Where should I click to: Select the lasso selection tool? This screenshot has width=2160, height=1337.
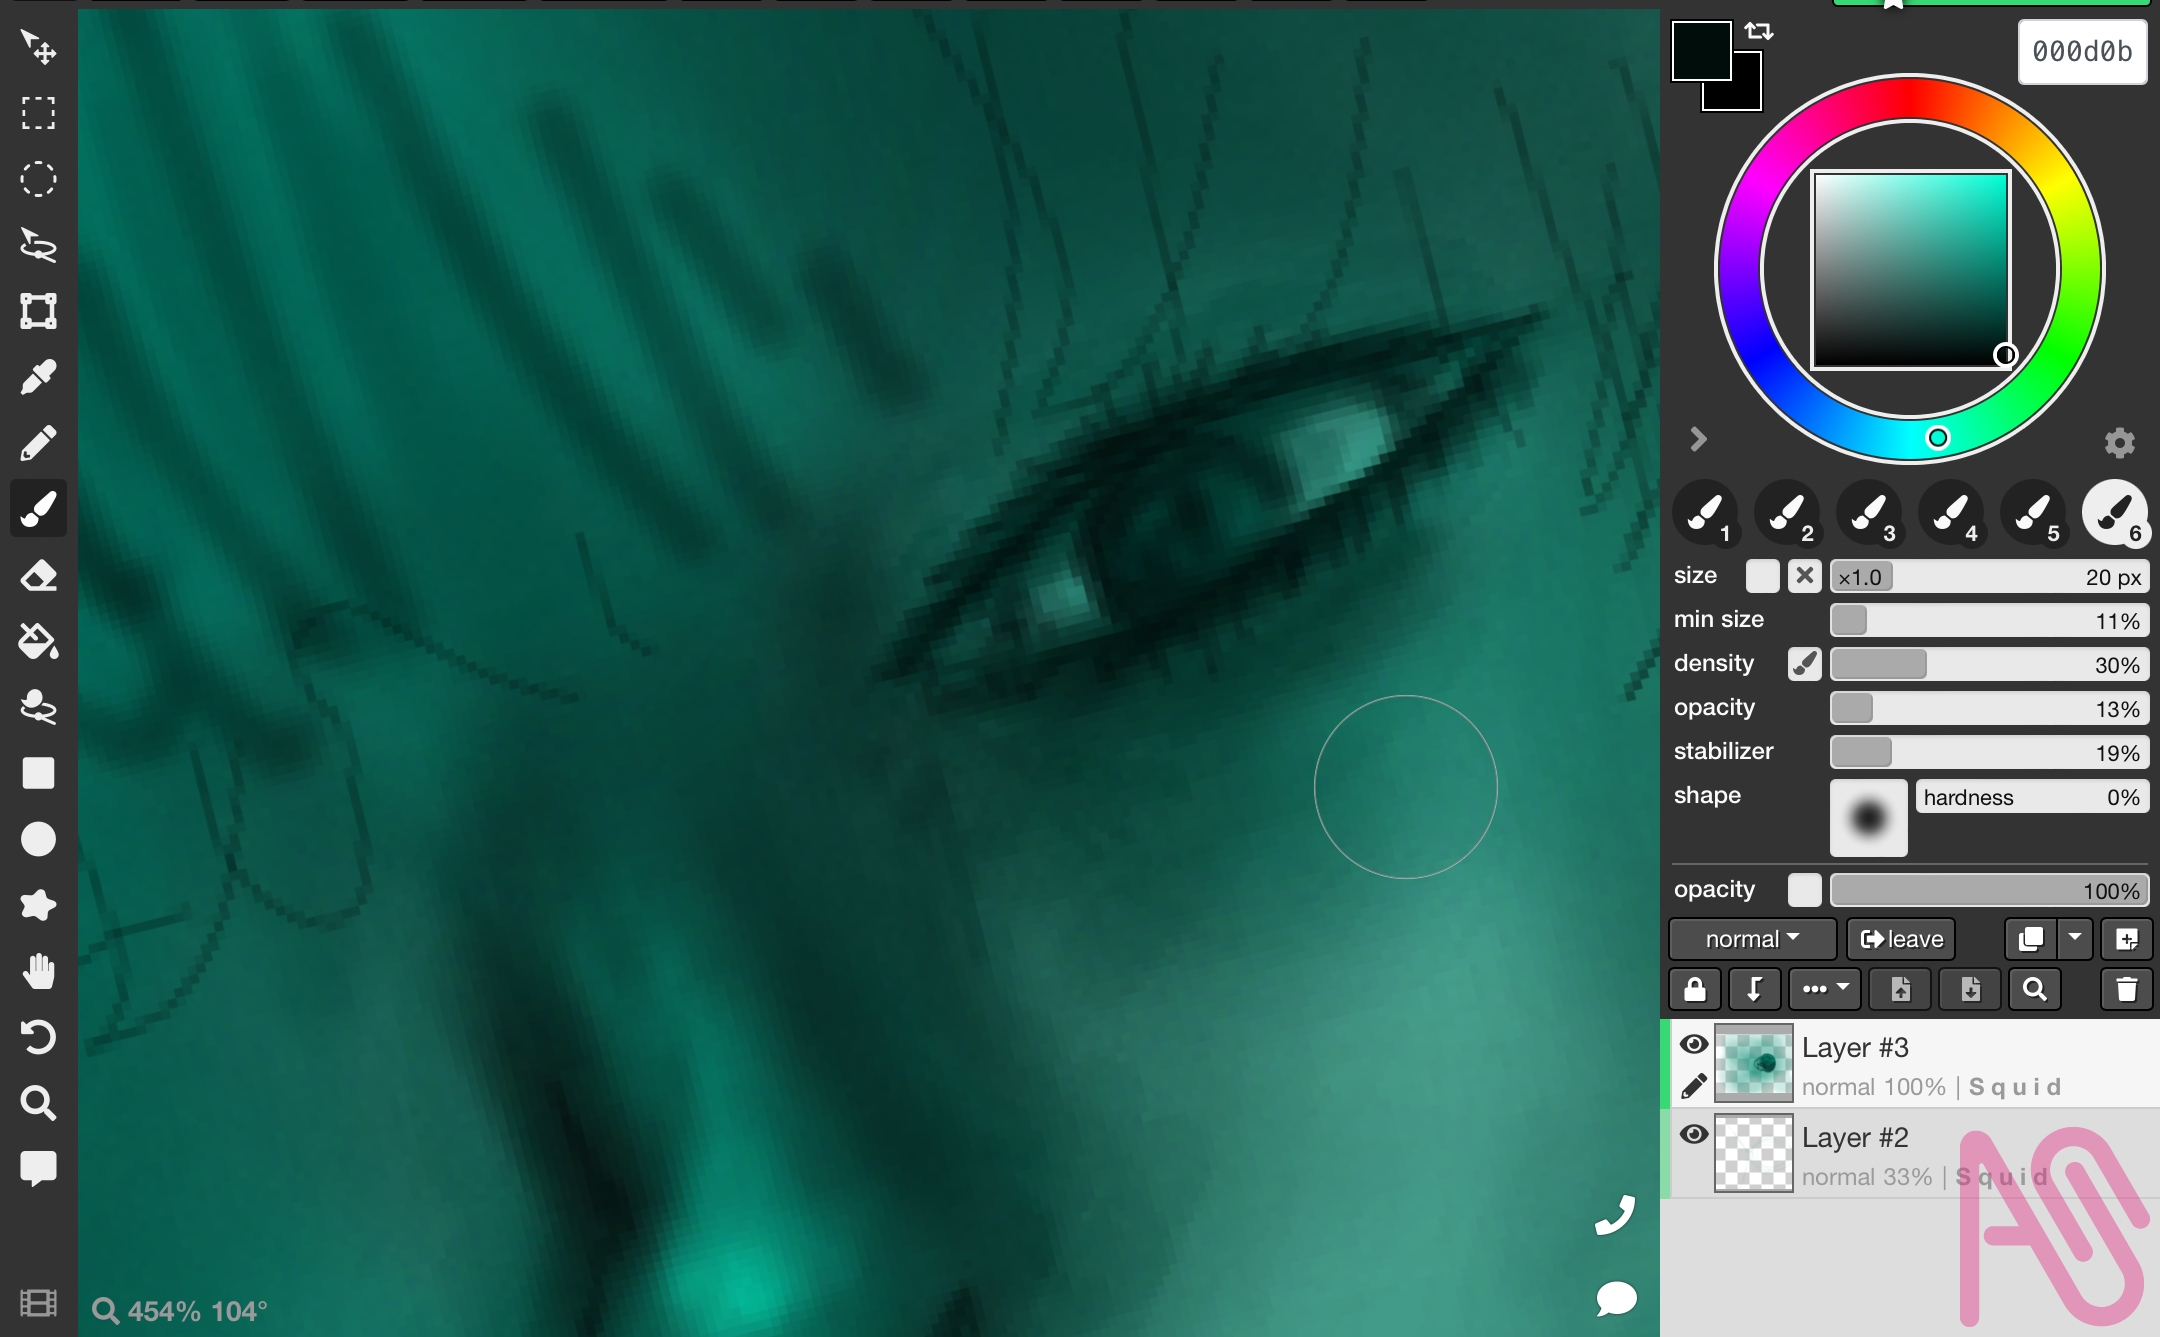[38, 245]
